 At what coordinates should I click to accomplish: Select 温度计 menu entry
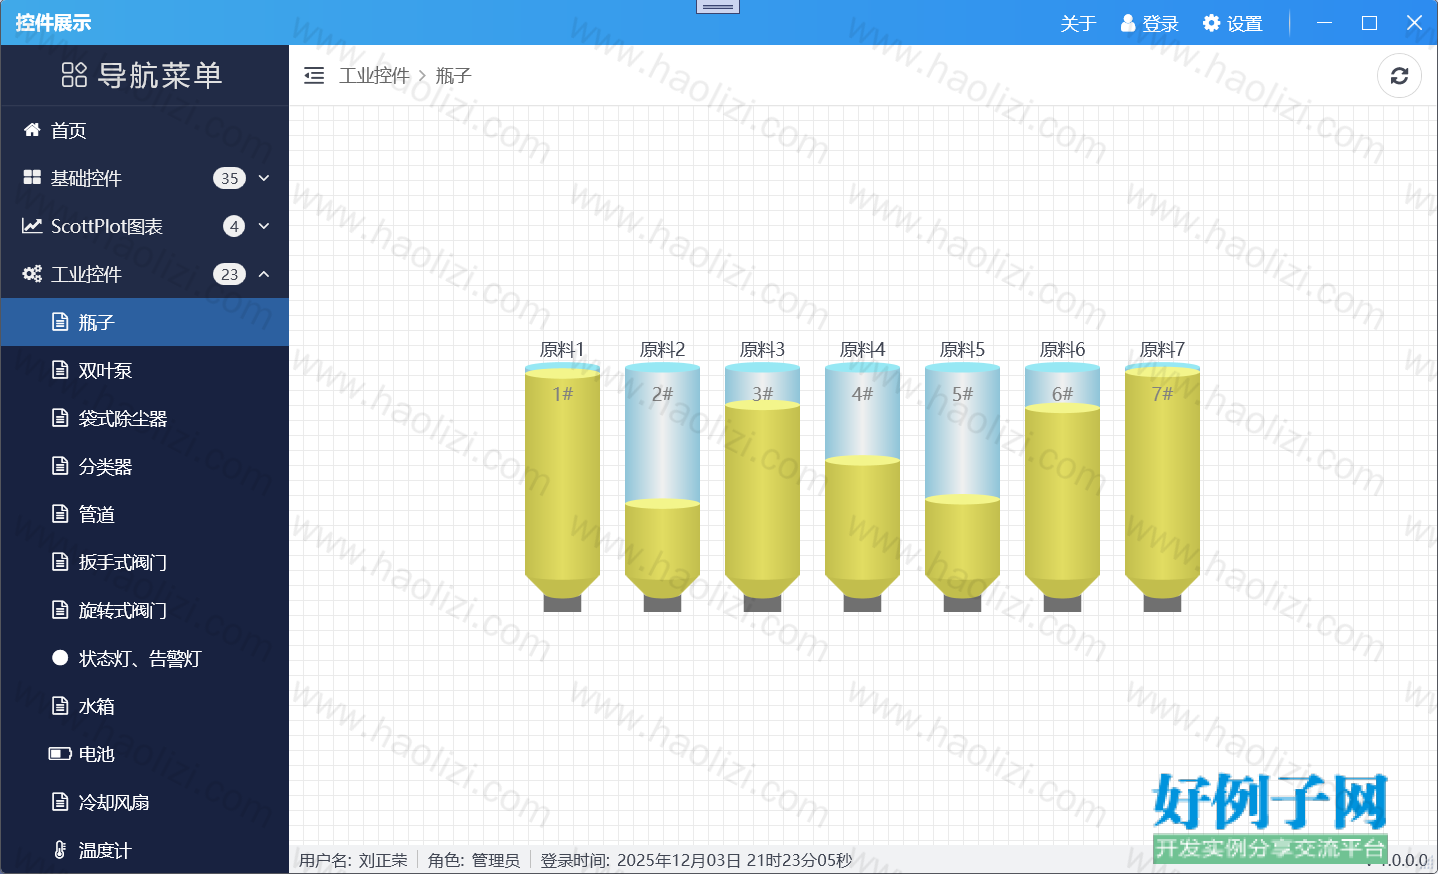coord(145,850)
